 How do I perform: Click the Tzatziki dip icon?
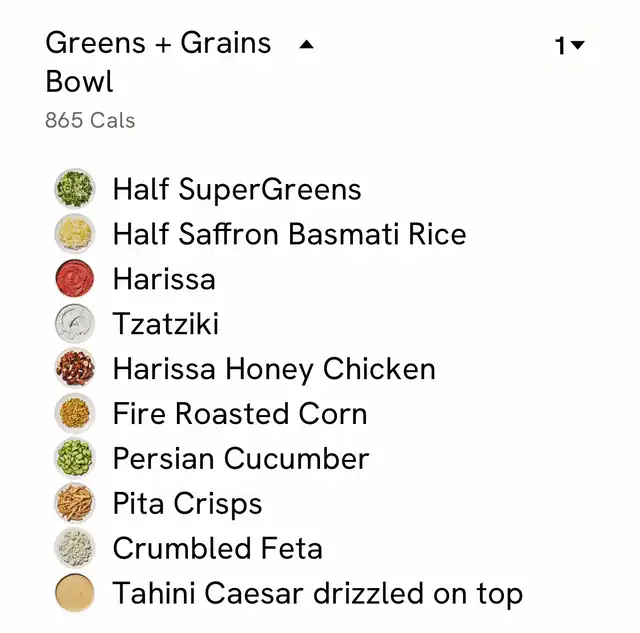pos(75,324)
